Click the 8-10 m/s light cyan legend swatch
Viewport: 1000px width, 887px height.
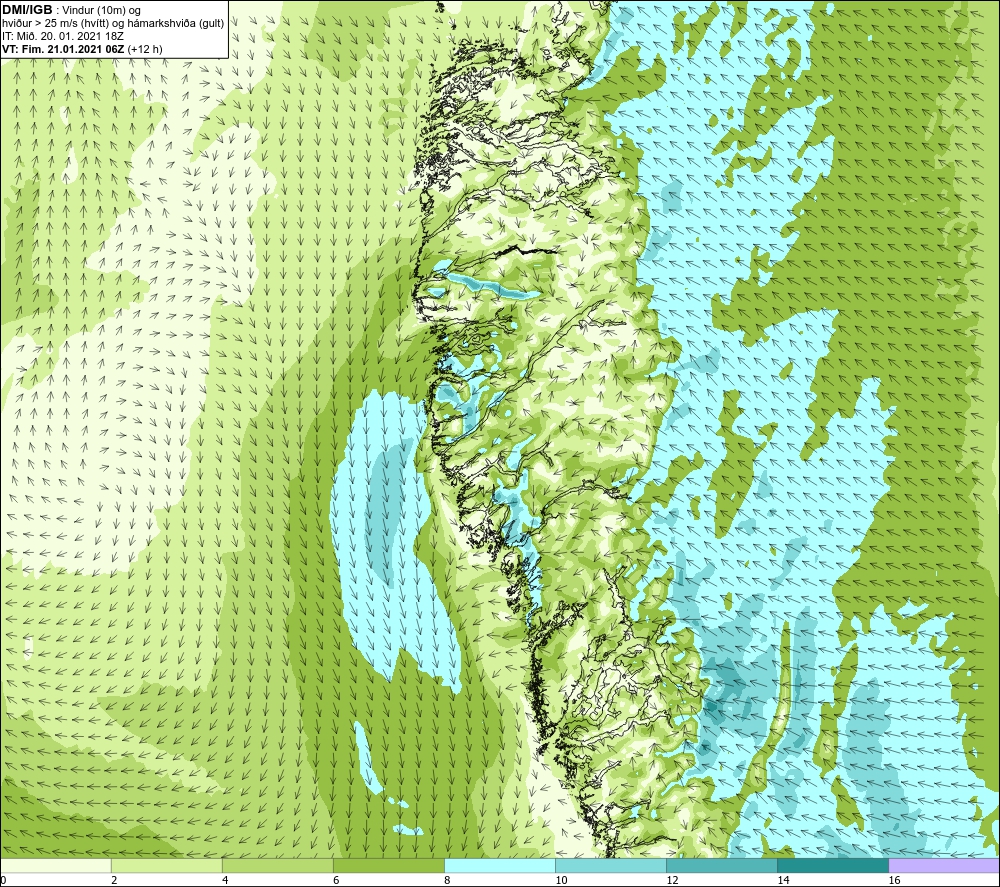(500, 865)
